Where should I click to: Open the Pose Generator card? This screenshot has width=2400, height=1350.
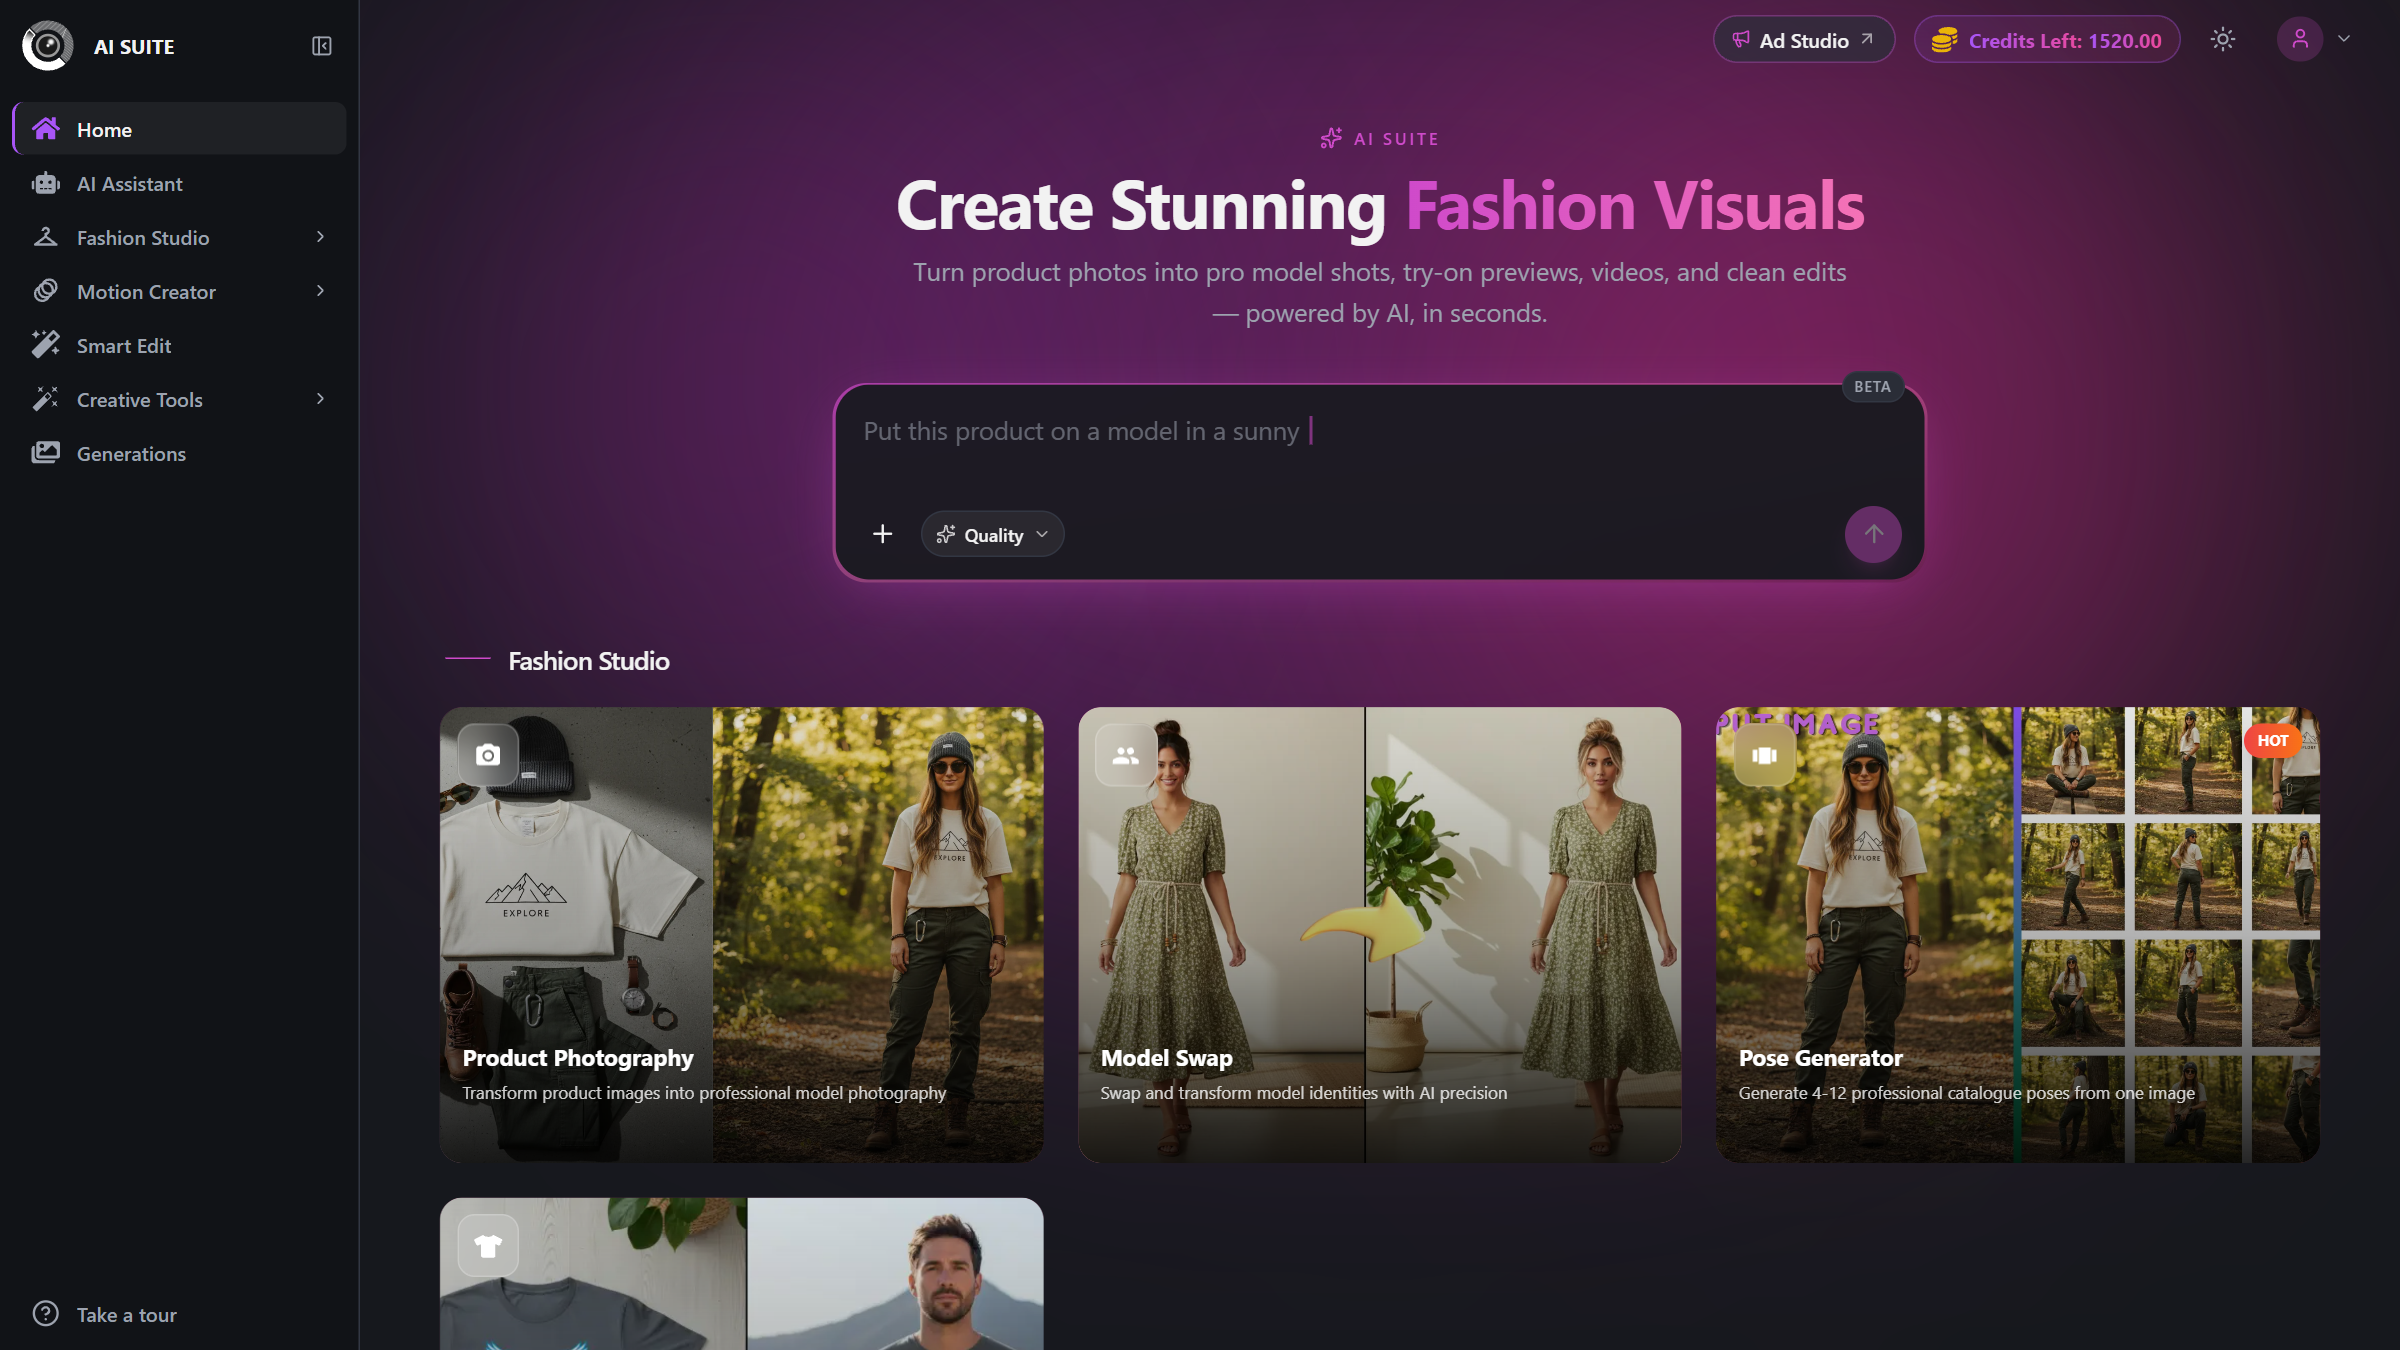point(2018,935)
